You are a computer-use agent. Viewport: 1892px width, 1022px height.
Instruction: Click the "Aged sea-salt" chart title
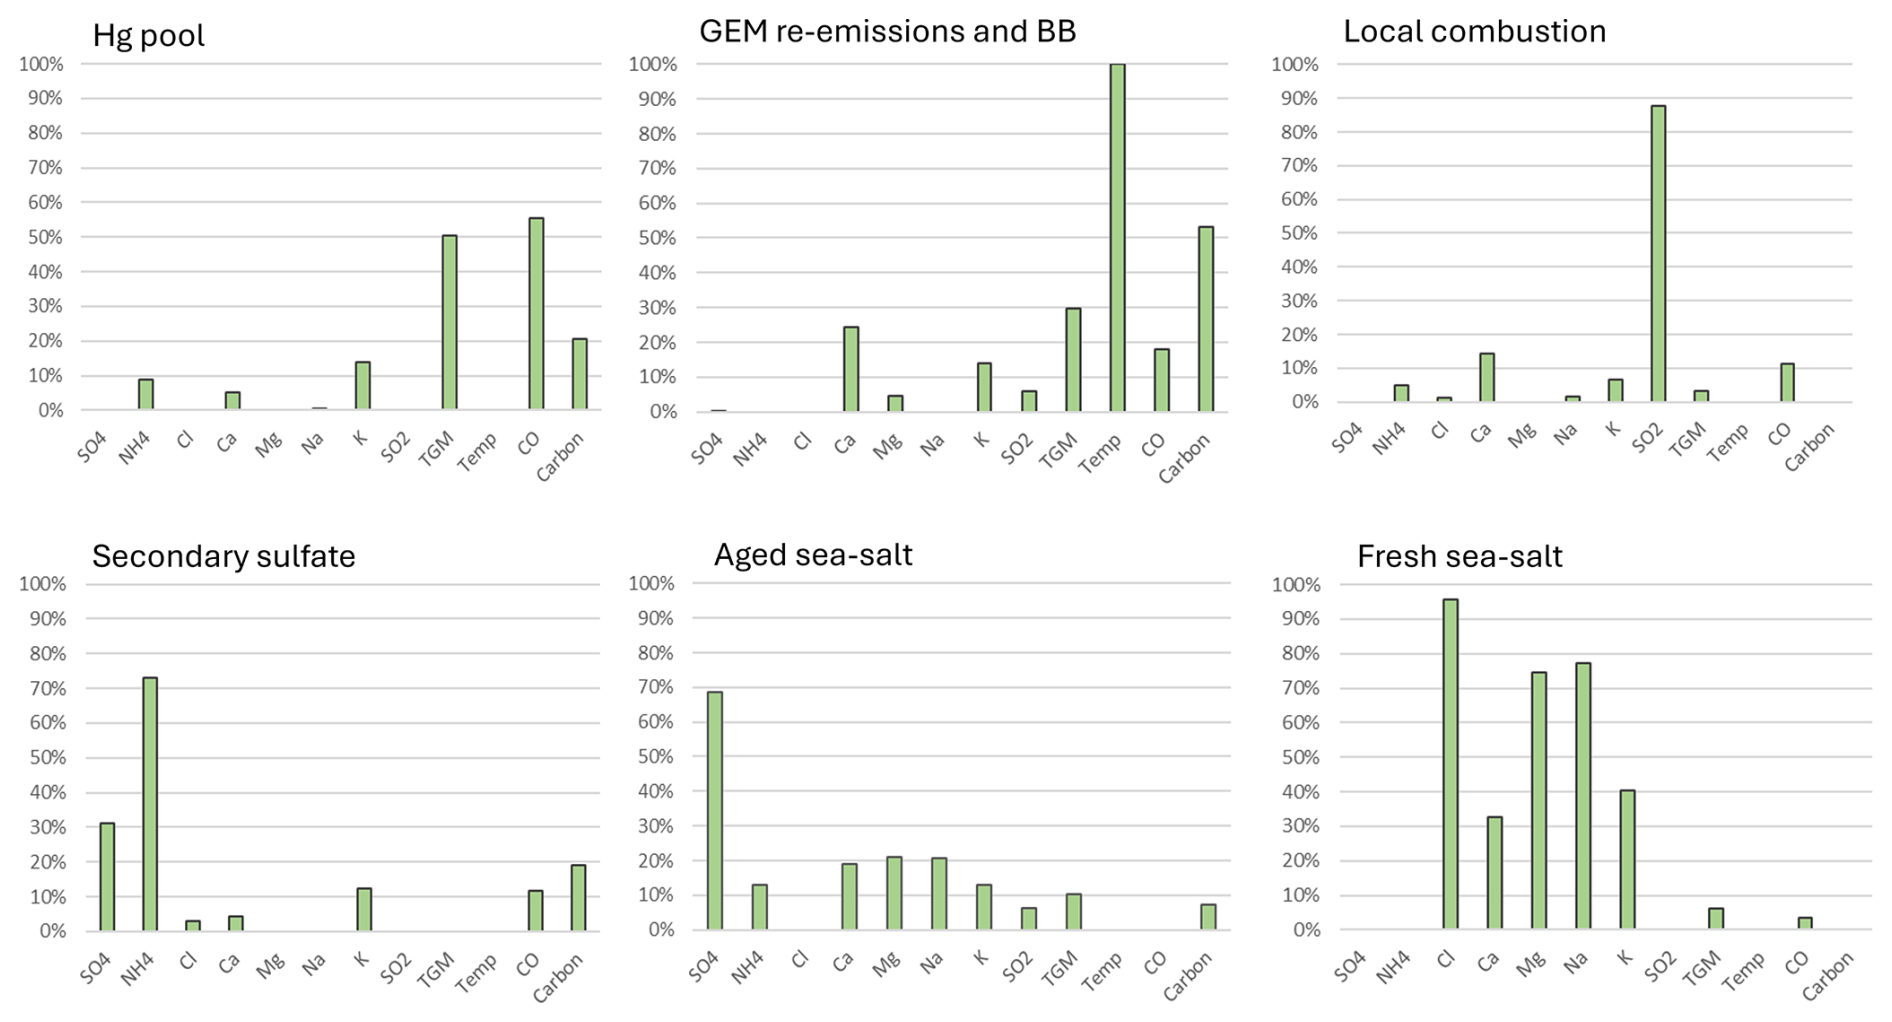pyautogui.click(x=812, y=554)
